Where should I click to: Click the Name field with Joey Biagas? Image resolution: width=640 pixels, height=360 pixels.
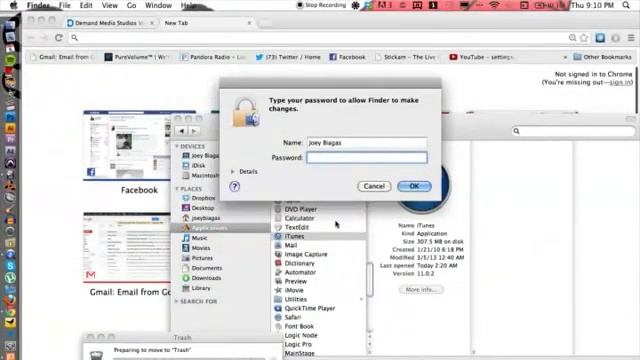(x=367, y=143)
